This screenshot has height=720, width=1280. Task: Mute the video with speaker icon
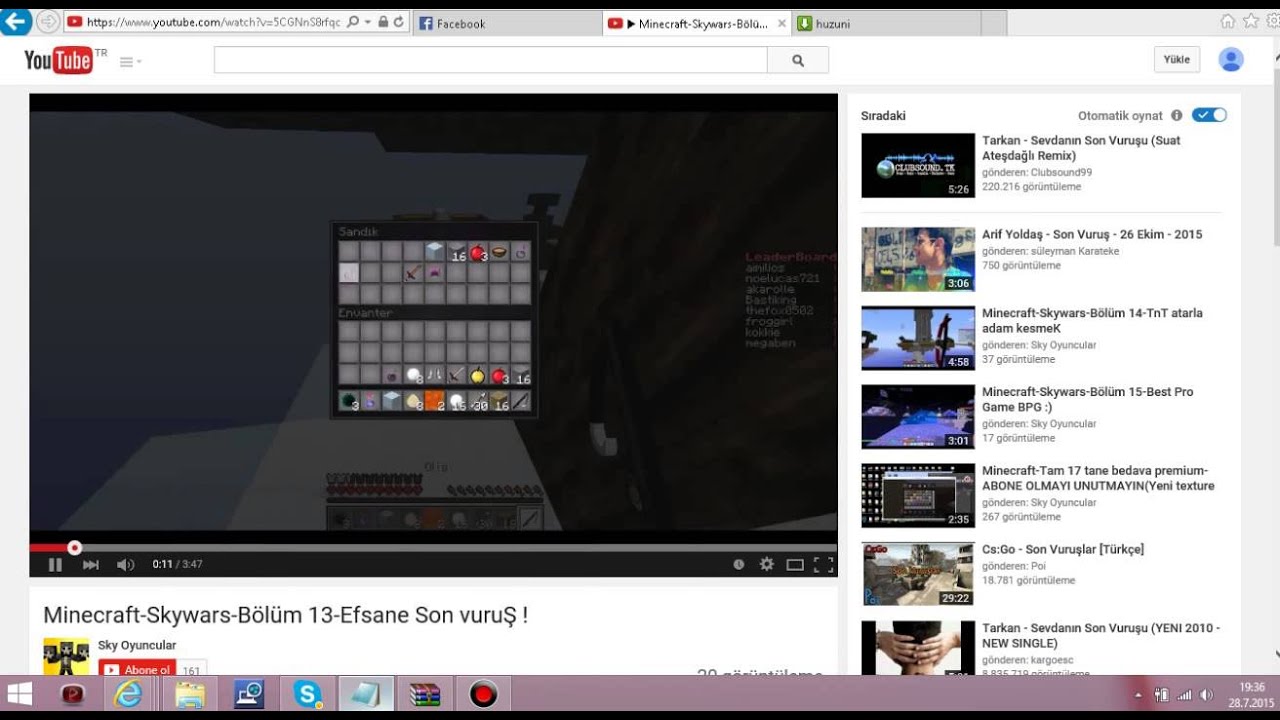pos(125,564)
